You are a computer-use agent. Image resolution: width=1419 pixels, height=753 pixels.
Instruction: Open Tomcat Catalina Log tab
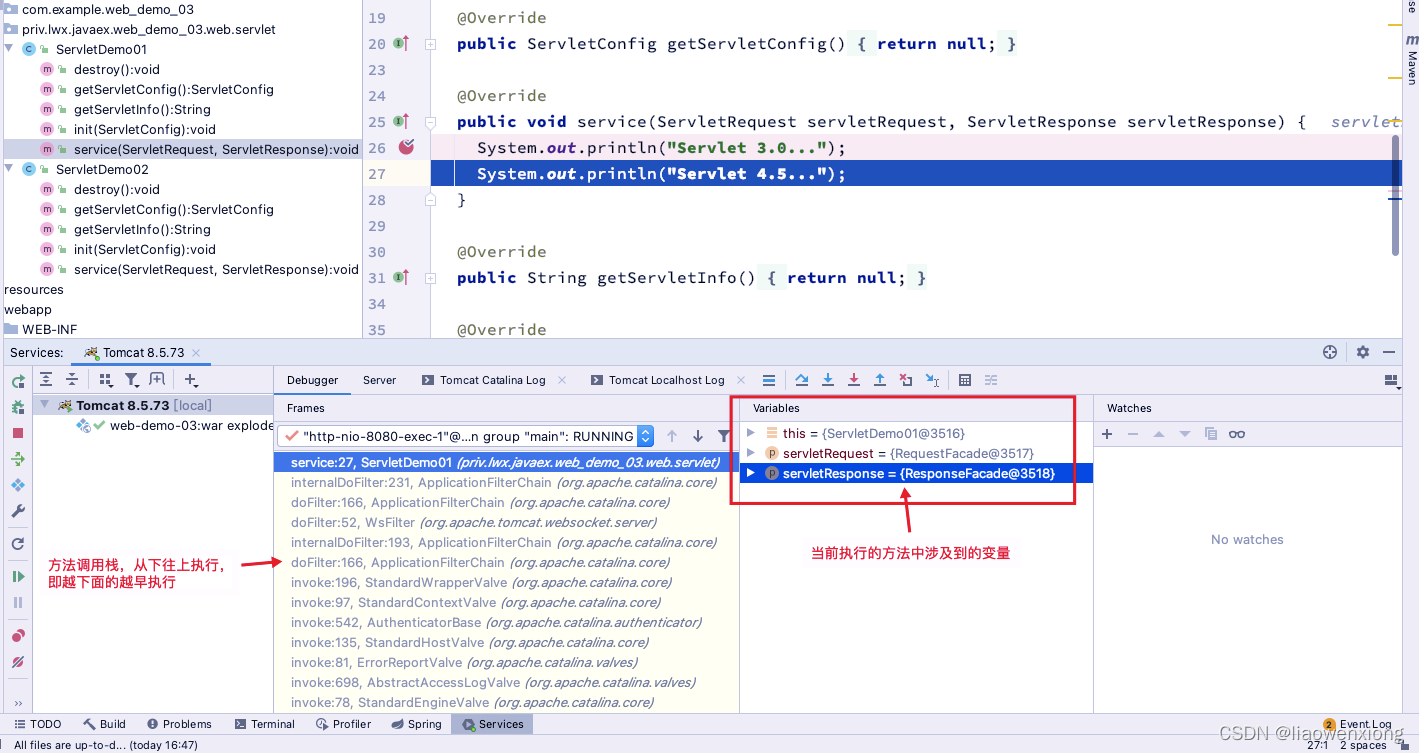click(x=483, y=380)
